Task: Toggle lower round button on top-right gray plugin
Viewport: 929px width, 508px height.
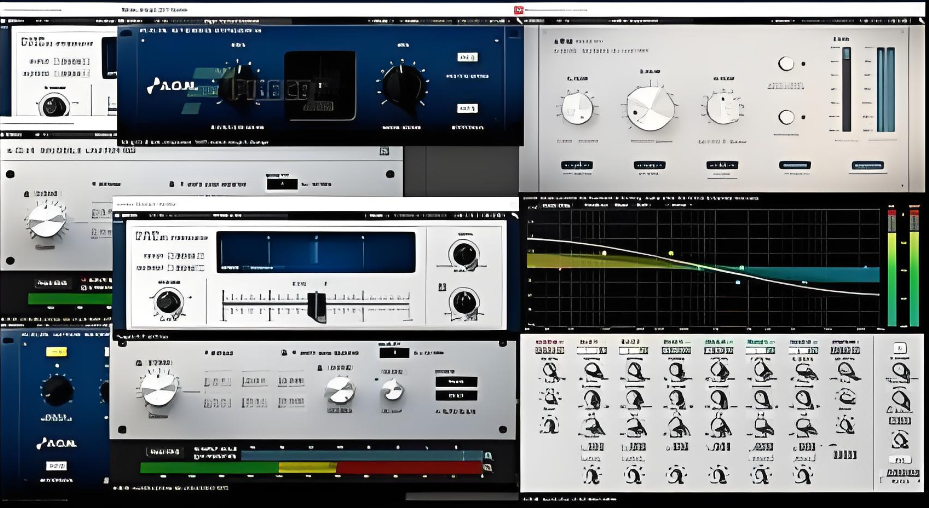Action: (x=786, y=117)
